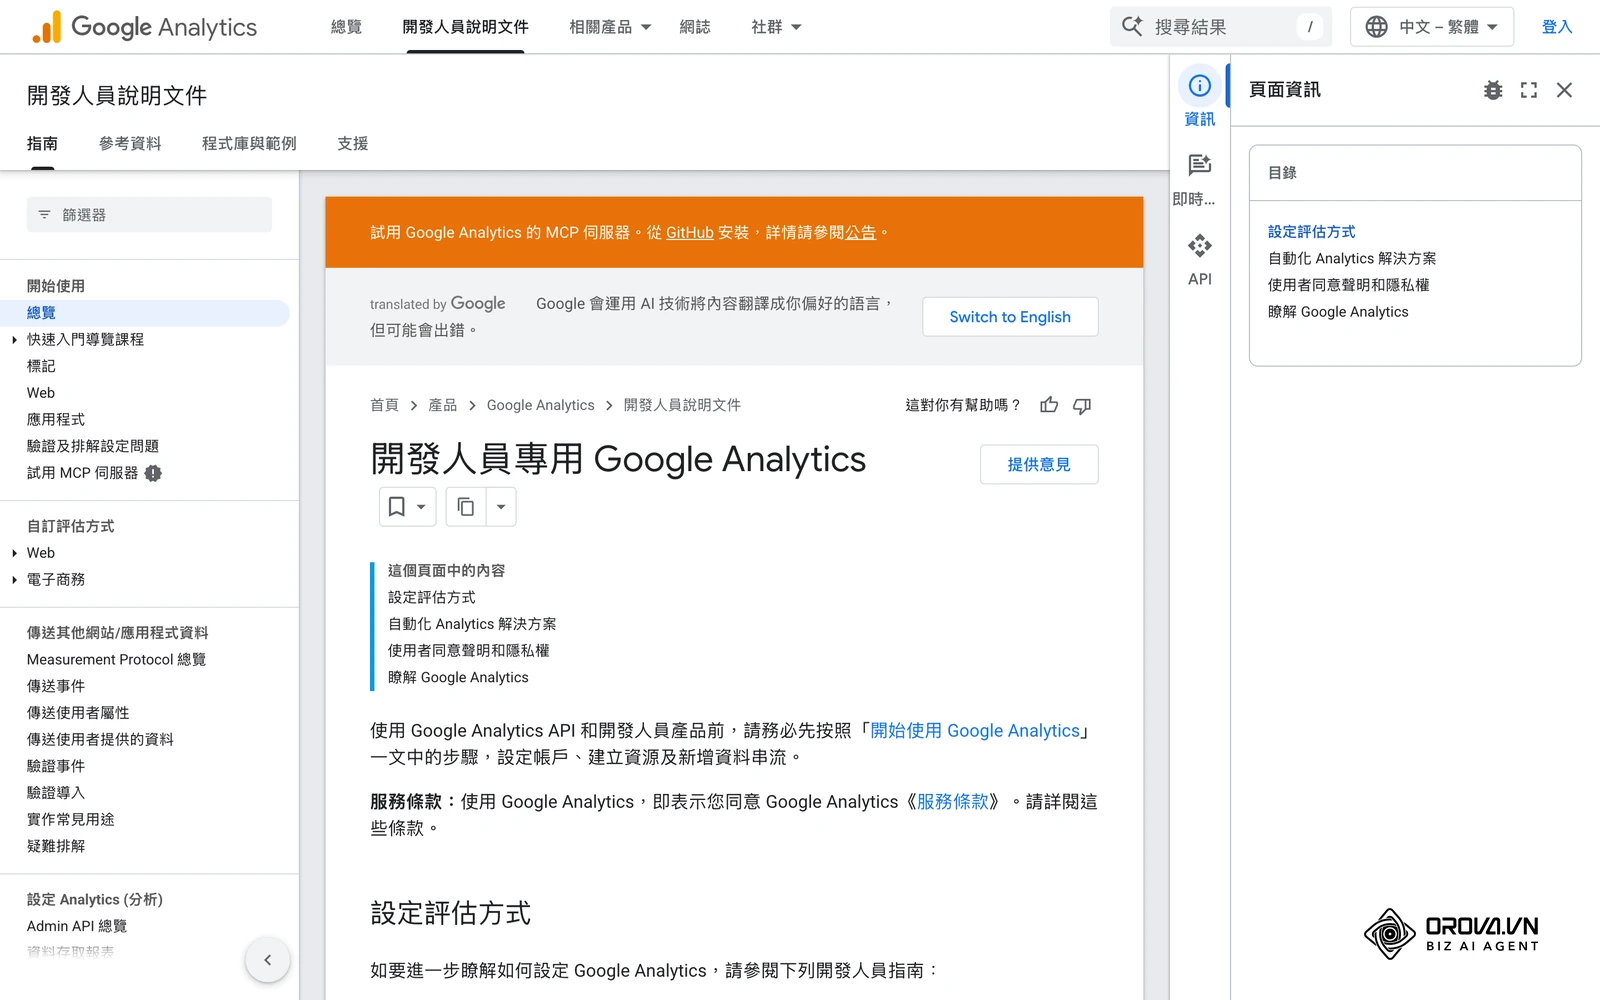Expand Web under 自訂評估方式
The image size is (1600, 1000).
point(15,553)
